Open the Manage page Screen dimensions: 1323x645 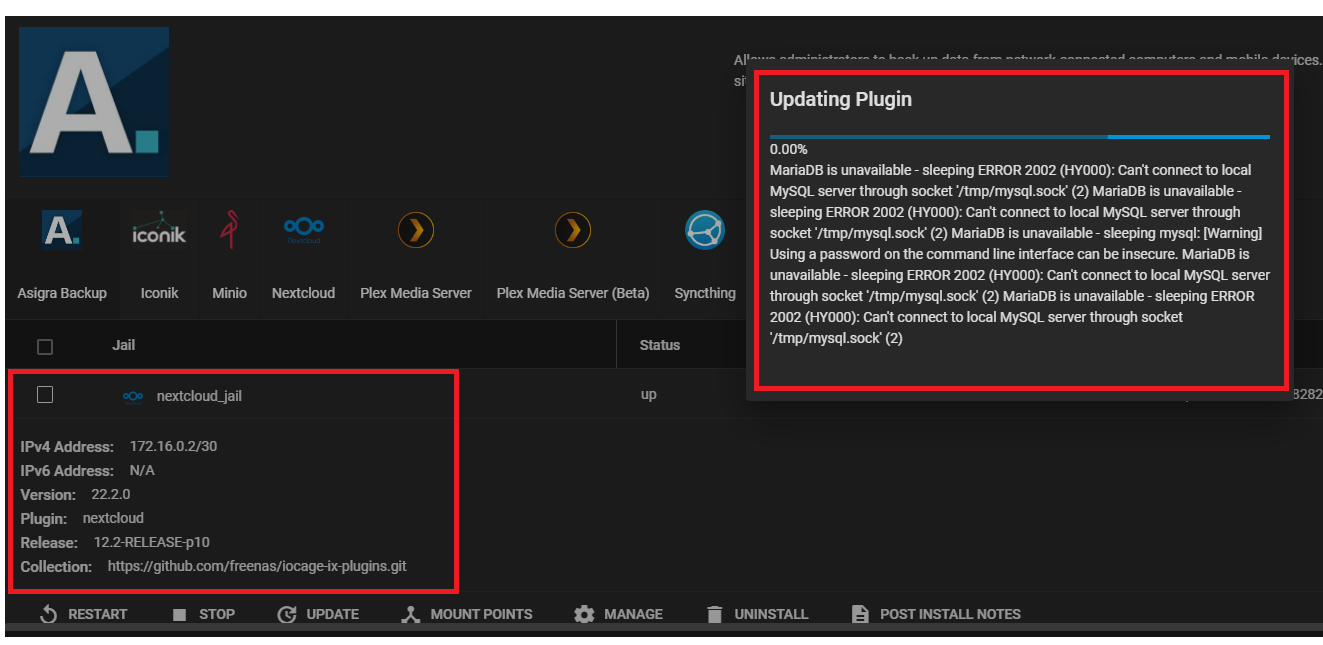click(618, 614)
